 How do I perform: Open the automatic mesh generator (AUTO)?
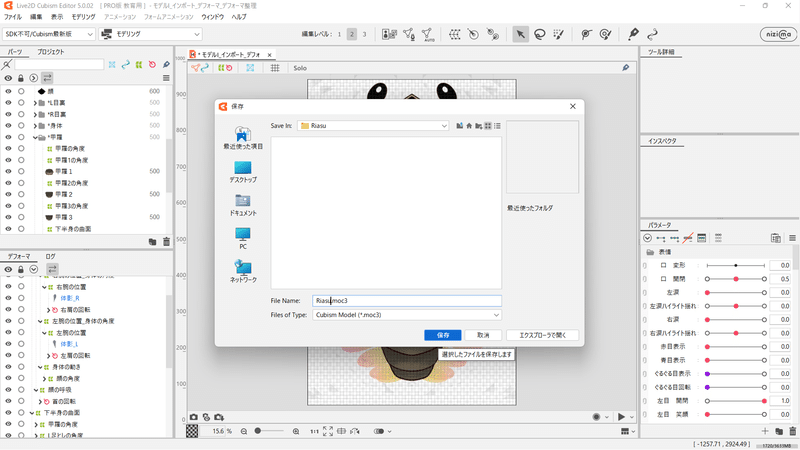click(428, 34)
